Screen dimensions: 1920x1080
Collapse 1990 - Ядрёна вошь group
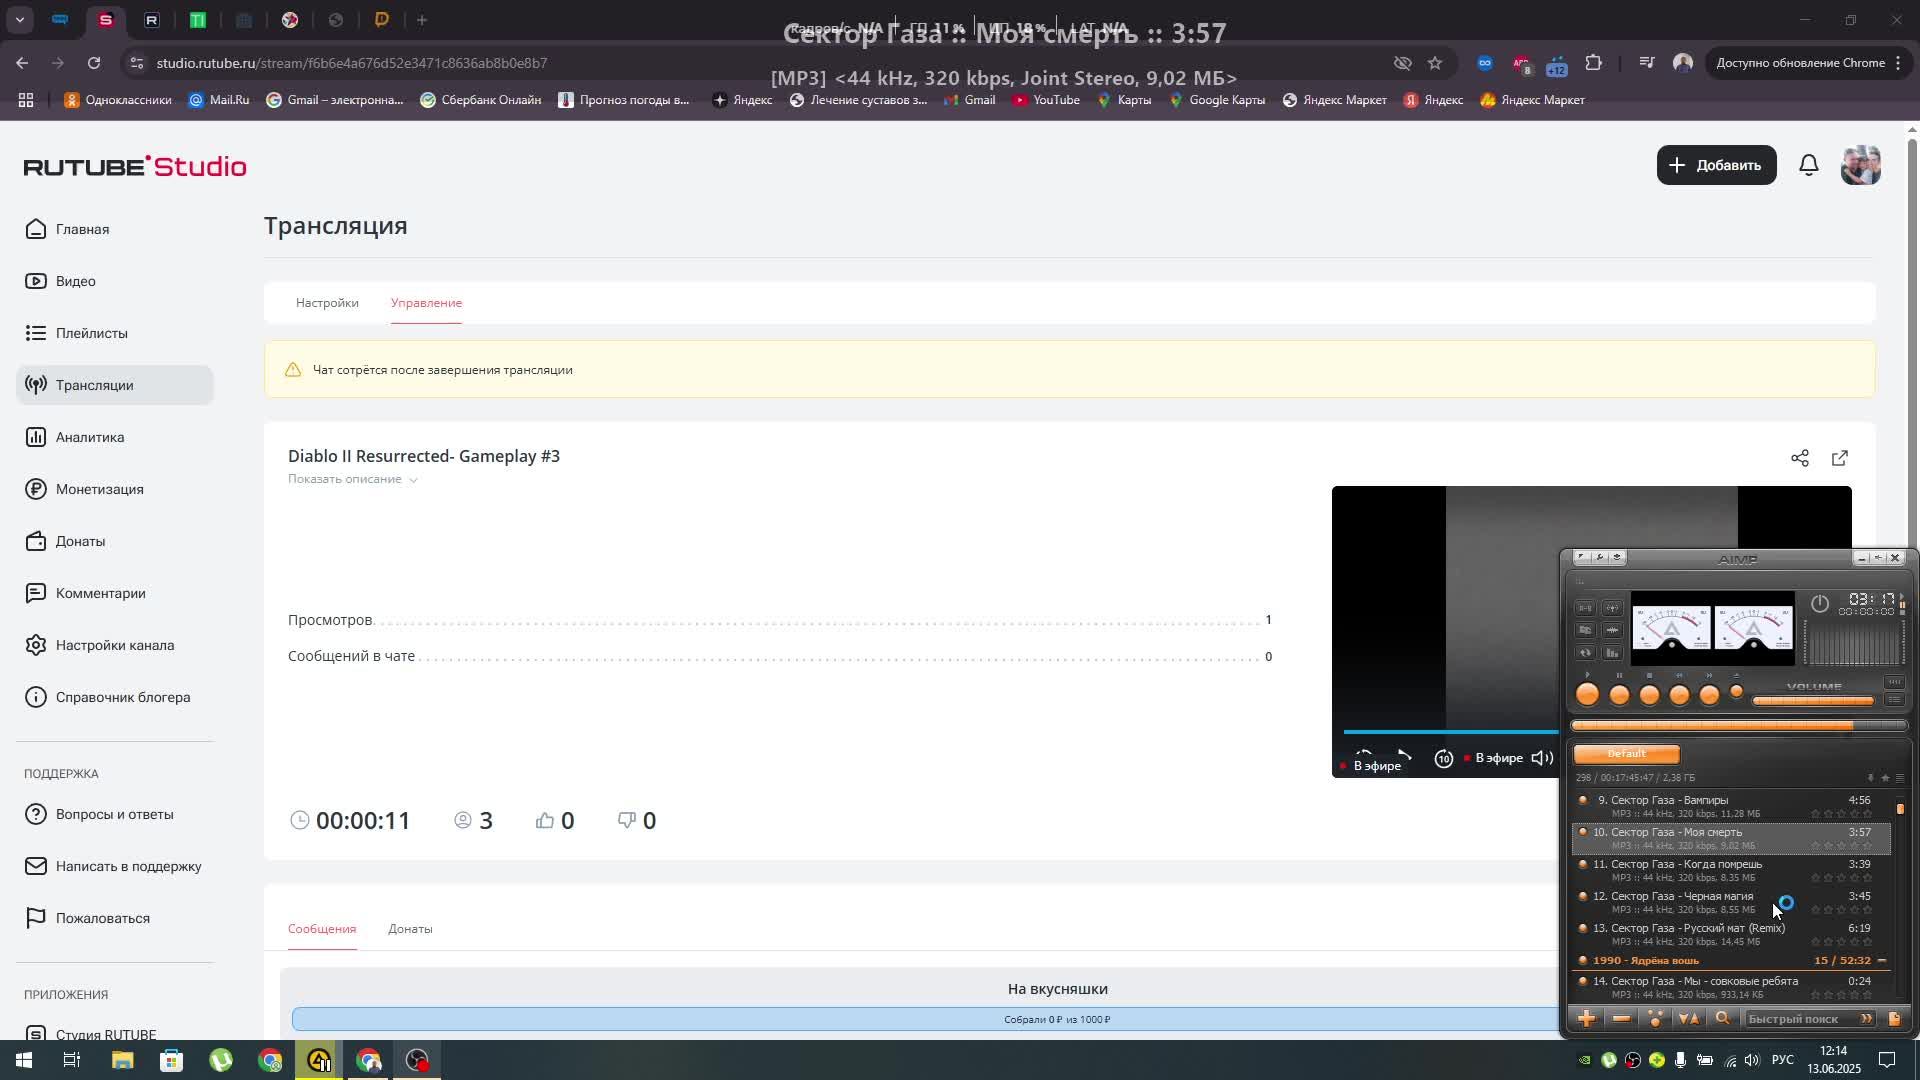click(1881, 961)
